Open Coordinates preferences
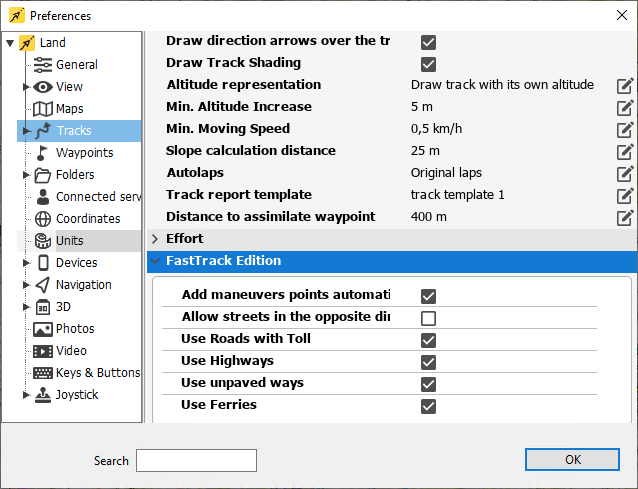Viewport: 638px width, 489px height. click(x=88, y=219)
